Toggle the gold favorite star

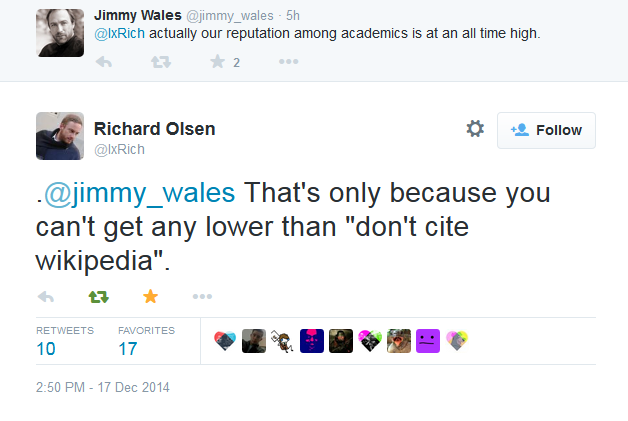click(x=150, y=297)
